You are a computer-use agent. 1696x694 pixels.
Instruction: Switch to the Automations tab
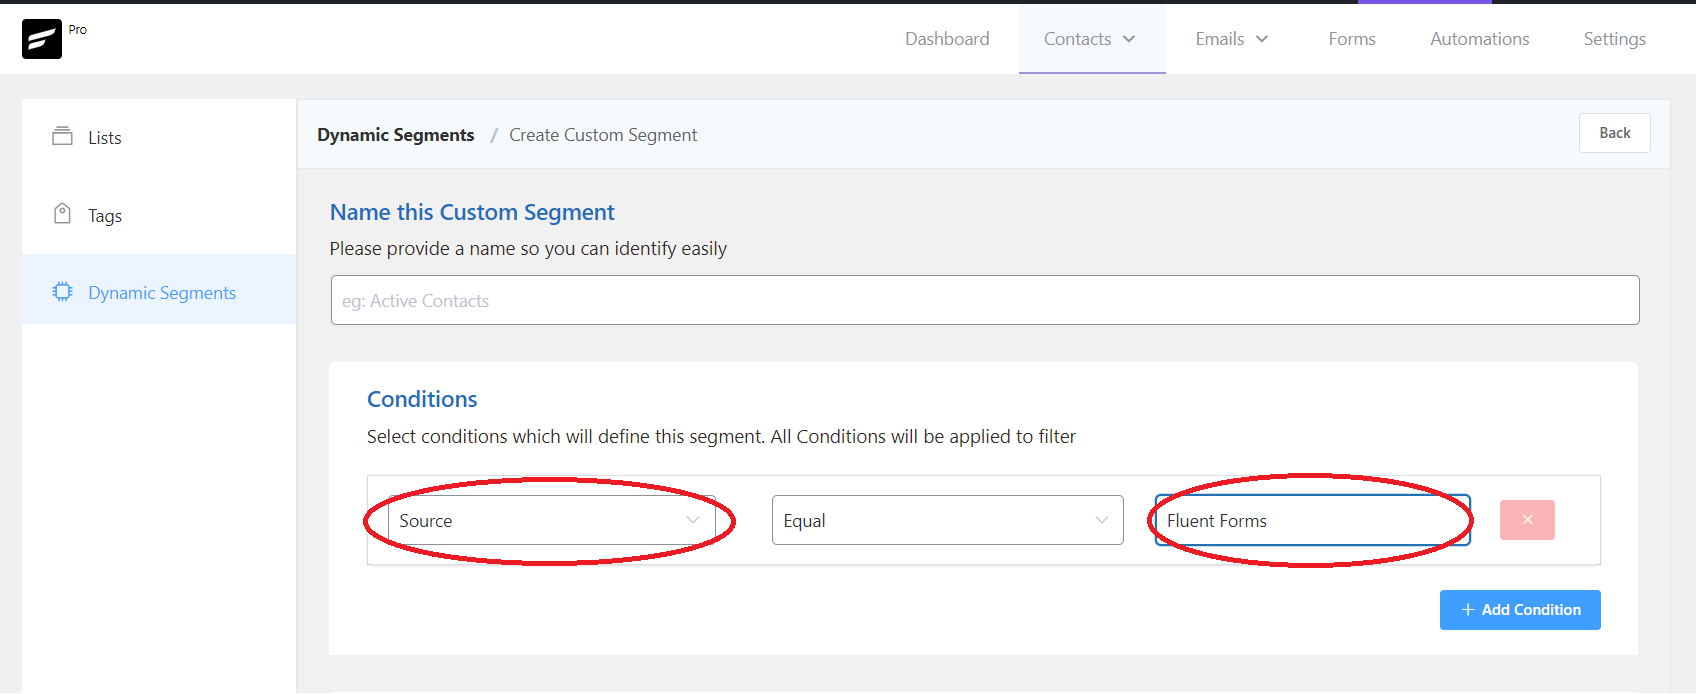tap(1479, 39)
